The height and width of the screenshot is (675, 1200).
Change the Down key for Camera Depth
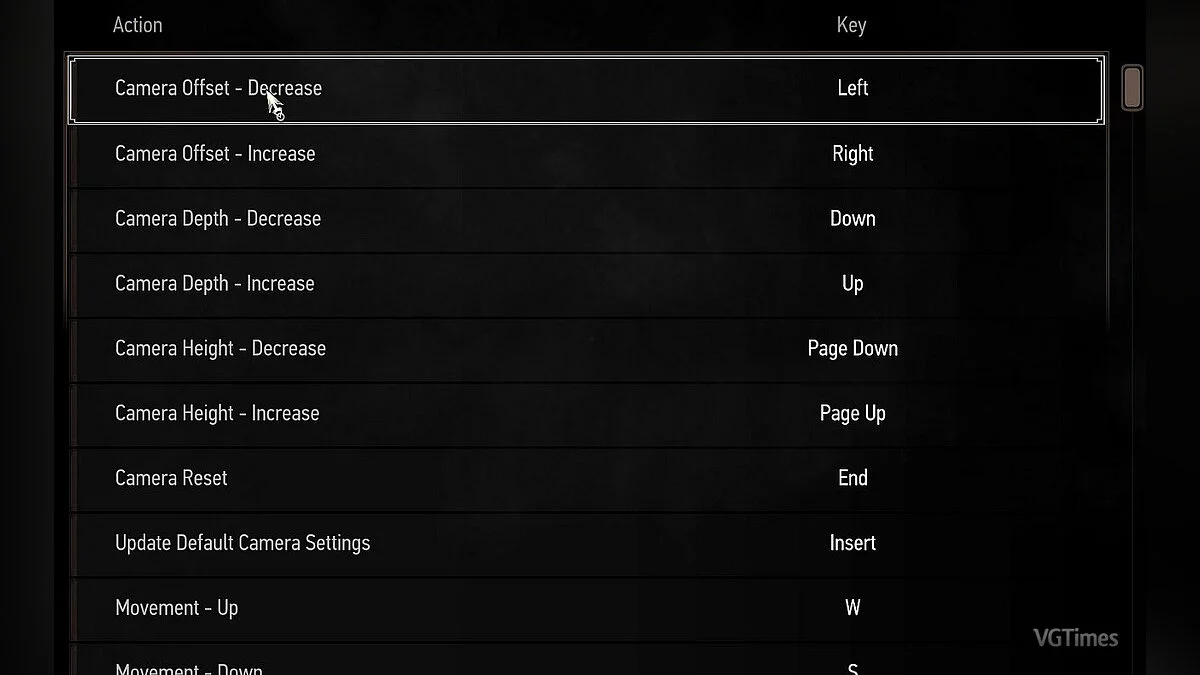point(852,219)
